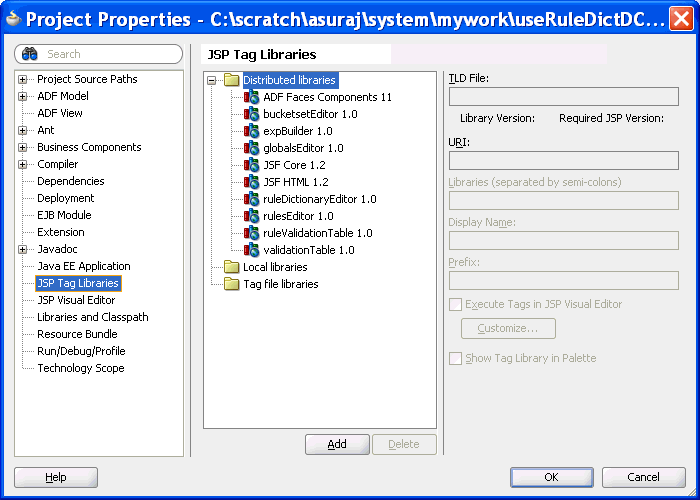Open the EJB Module settings
The image size is (700, 500).
tap(64, 215)
